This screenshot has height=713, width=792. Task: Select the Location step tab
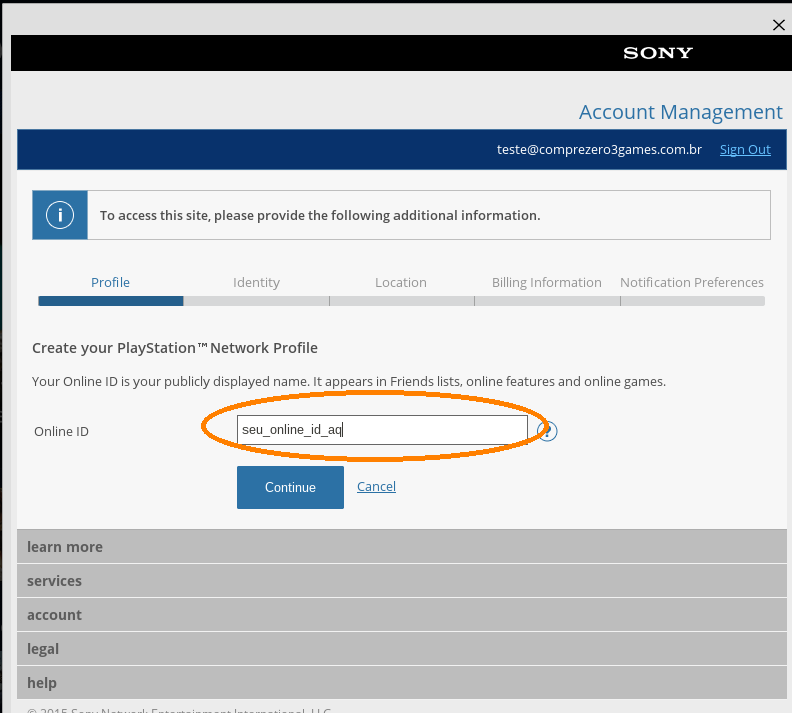point(401,283)
